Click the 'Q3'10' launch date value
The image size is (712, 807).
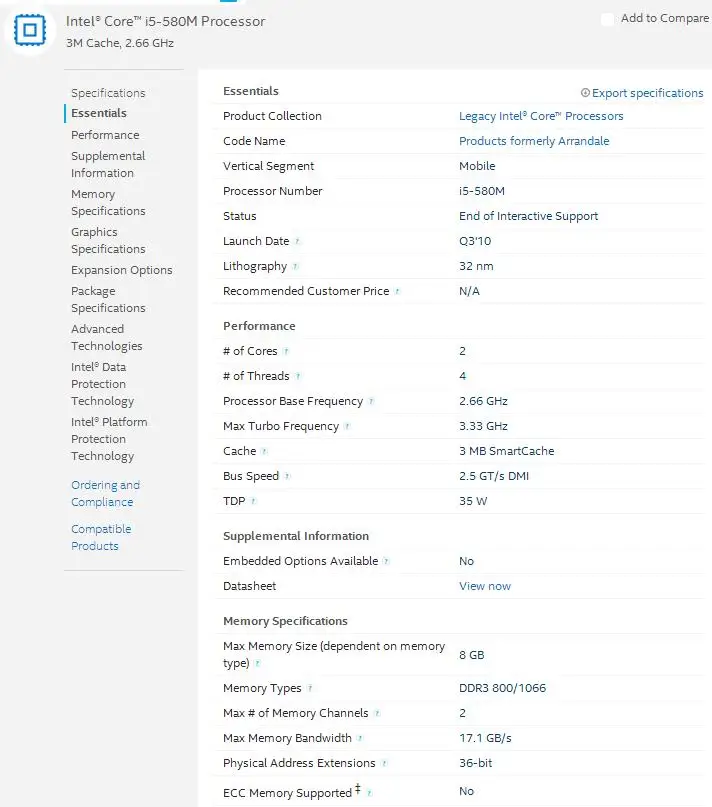[475, 241]
